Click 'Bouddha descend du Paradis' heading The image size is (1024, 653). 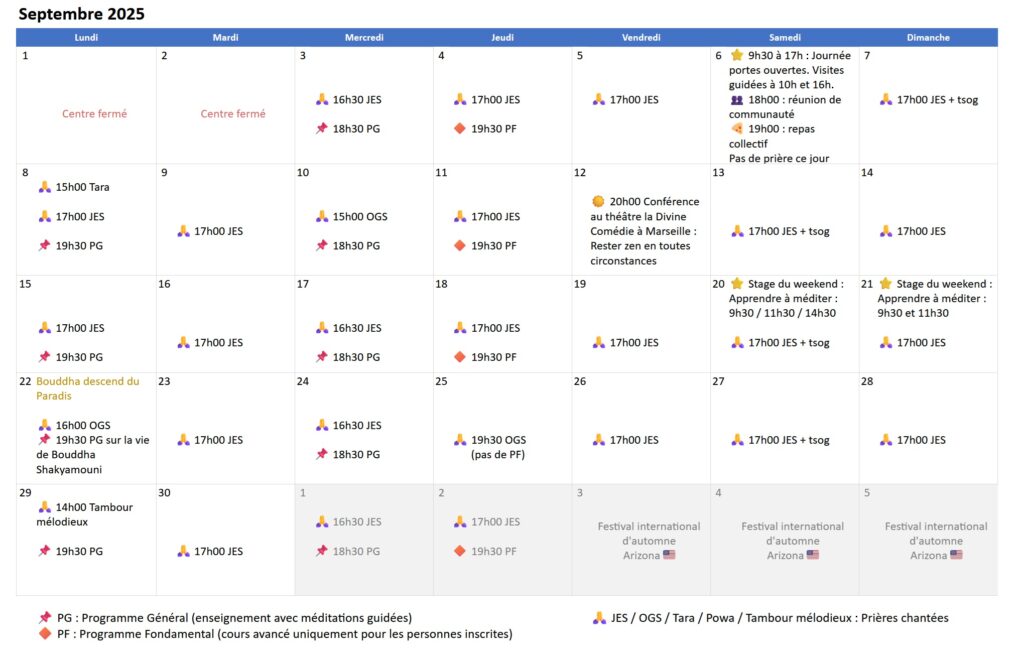point(88,389)
